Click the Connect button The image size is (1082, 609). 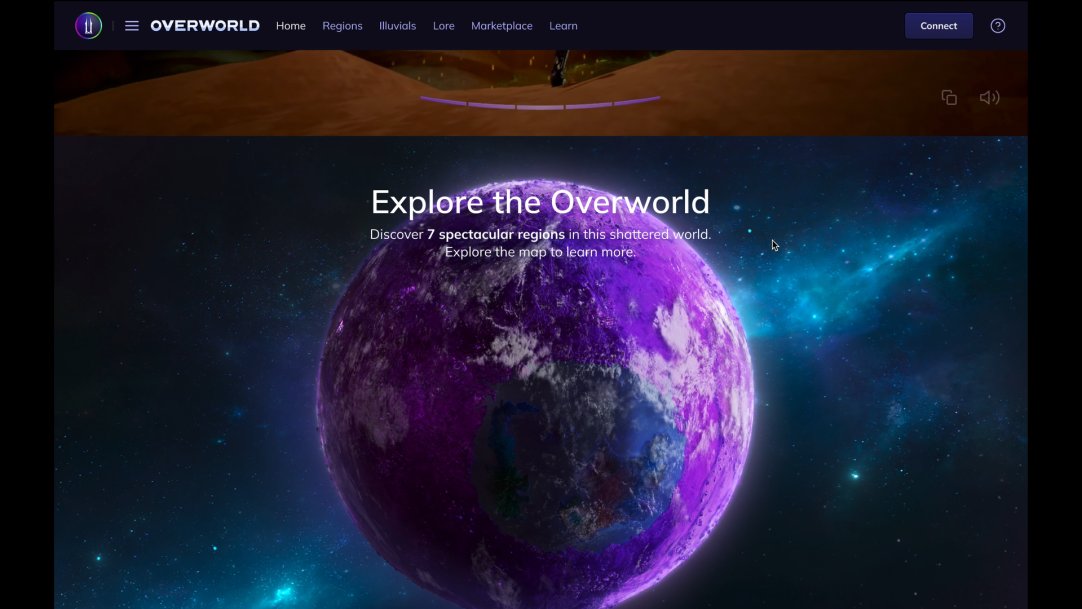pos(938,26)
